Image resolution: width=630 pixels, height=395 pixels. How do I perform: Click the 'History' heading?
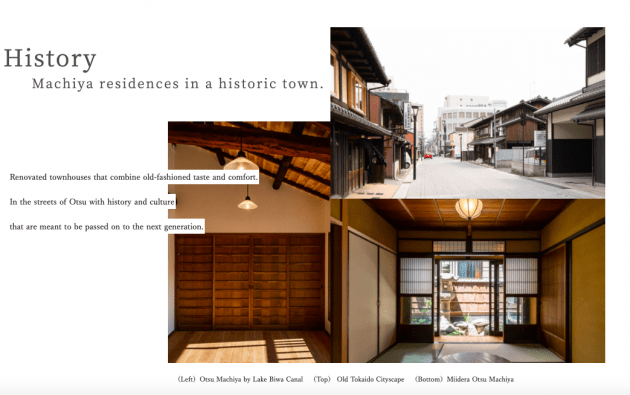tap(50, 59)
